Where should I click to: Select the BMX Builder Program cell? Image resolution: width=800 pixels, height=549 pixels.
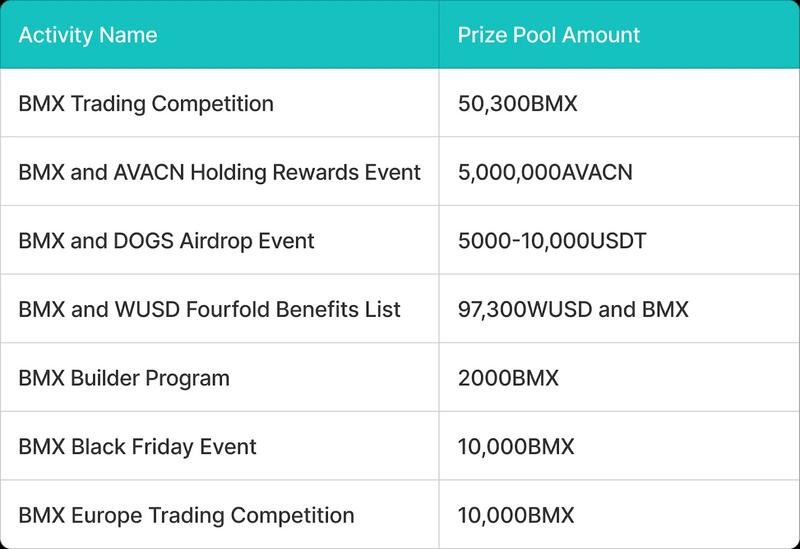(124, 378)
